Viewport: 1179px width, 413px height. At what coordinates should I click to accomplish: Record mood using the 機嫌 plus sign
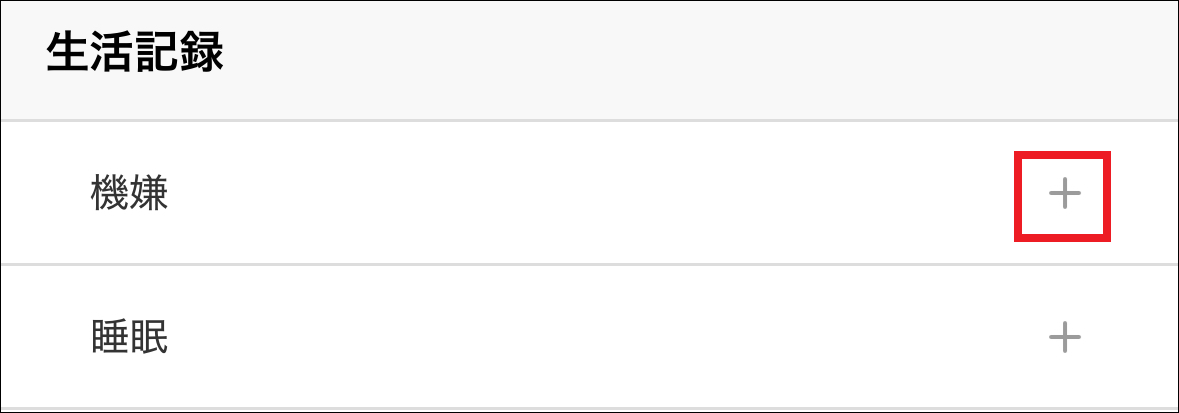click(x=1064, y=194)
